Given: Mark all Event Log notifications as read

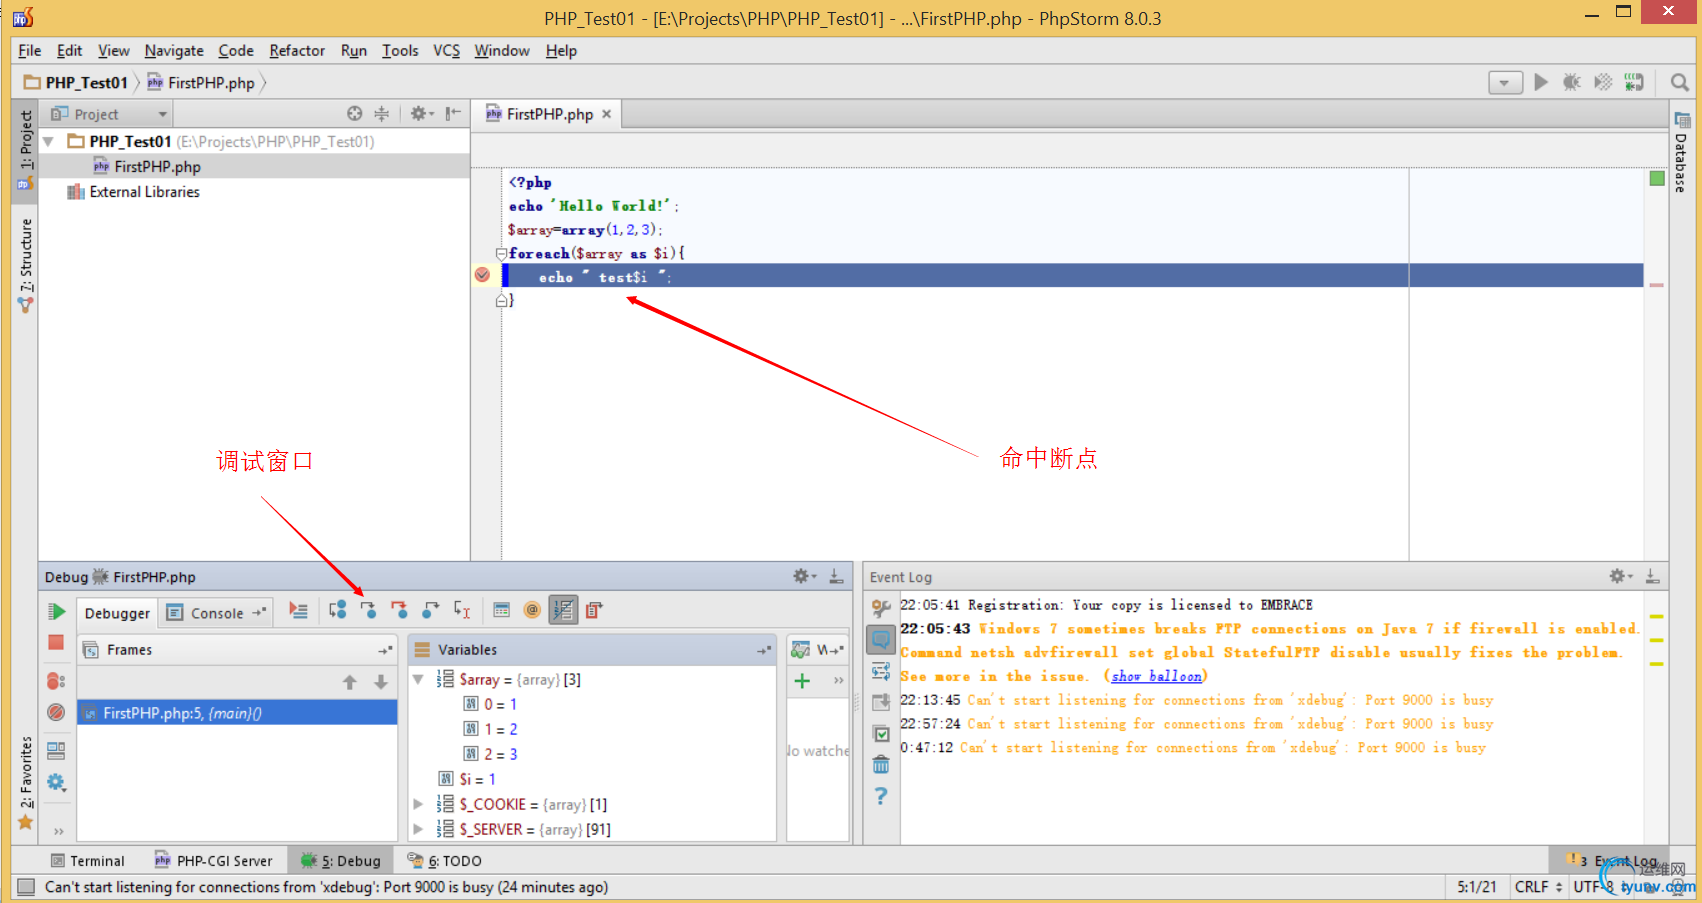Looking at the screenshot, I should point(881,734).
